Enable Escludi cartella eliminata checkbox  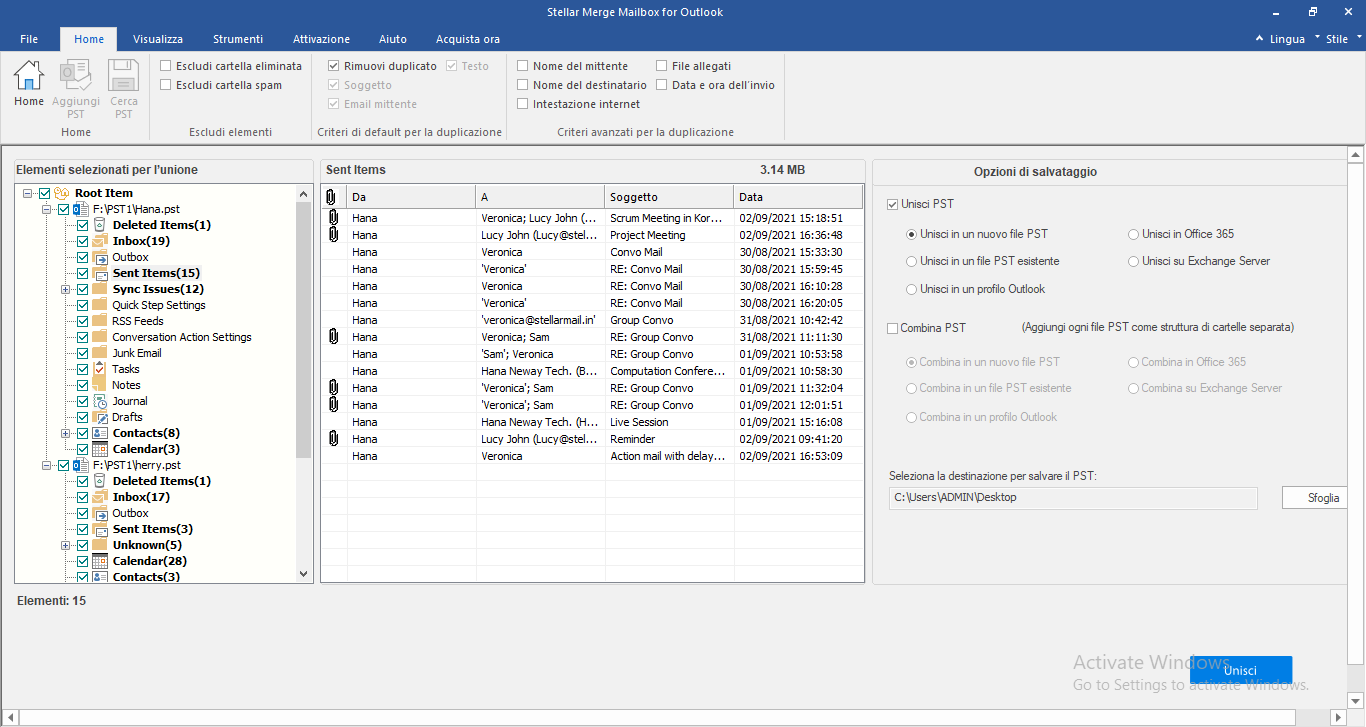[165, 66]
